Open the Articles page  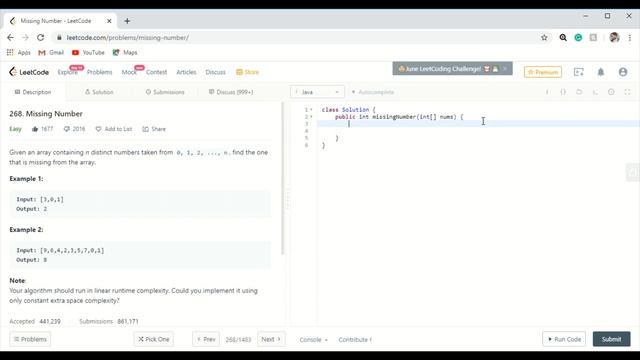[x=186, y=72]
